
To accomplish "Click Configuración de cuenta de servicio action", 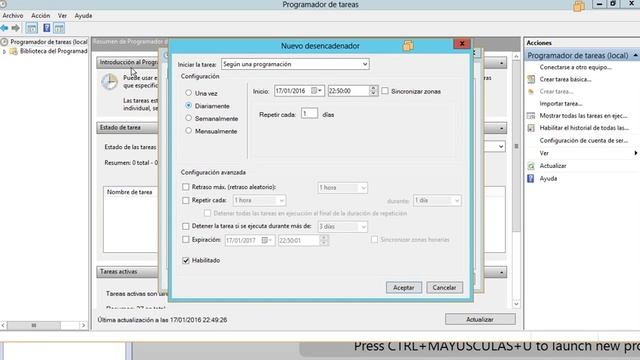I will (584, 140).
